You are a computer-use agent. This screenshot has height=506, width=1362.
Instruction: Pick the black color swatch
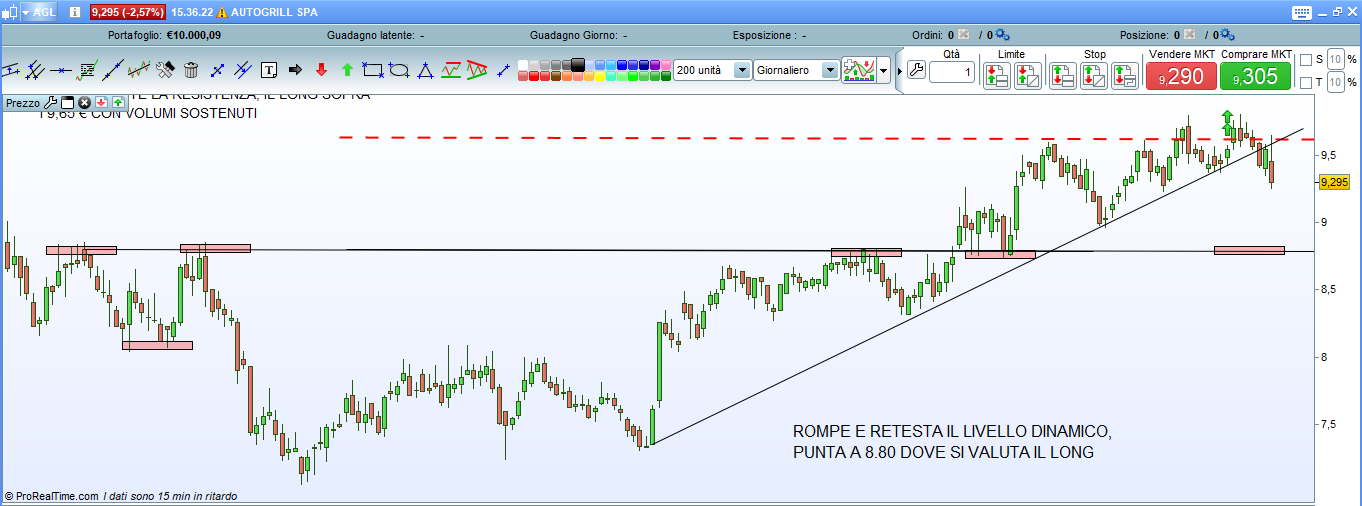pyautogui.click(x=578, y=64)
